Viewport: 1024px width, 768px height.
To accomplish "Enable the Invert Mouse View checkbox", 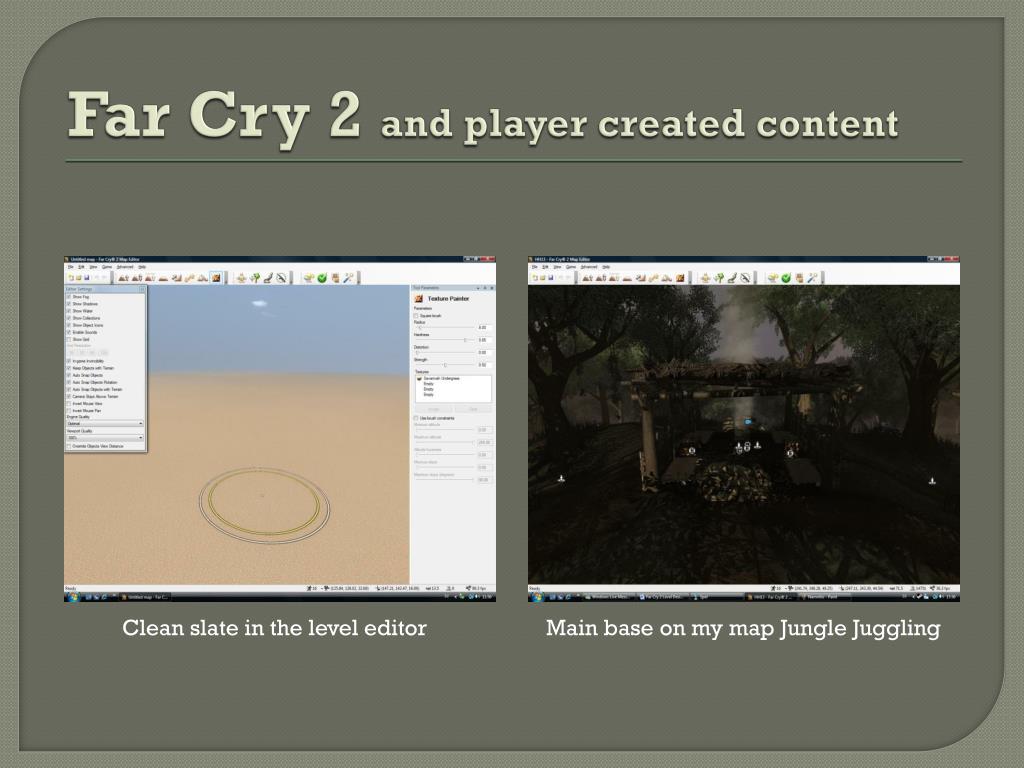I will point(69,404).
